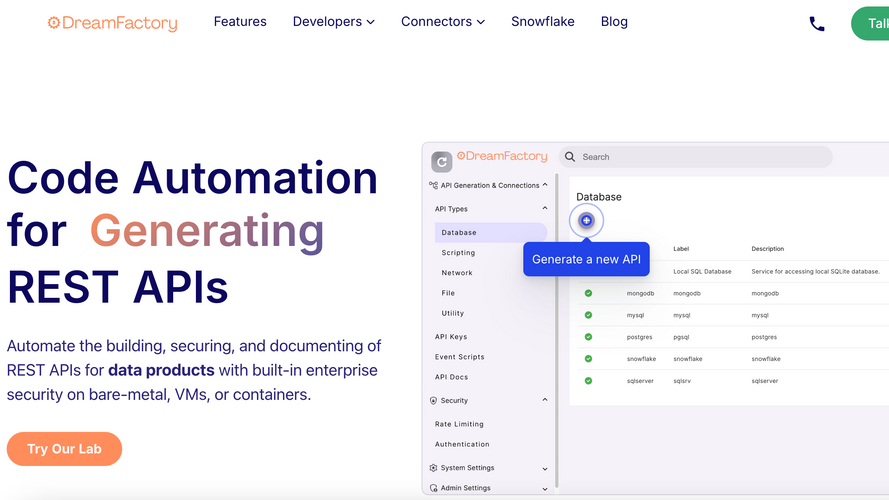Viewport: 889px width, 500px height.
Task: Select Network in the sidebar
Action: click(x=457, y=273)
